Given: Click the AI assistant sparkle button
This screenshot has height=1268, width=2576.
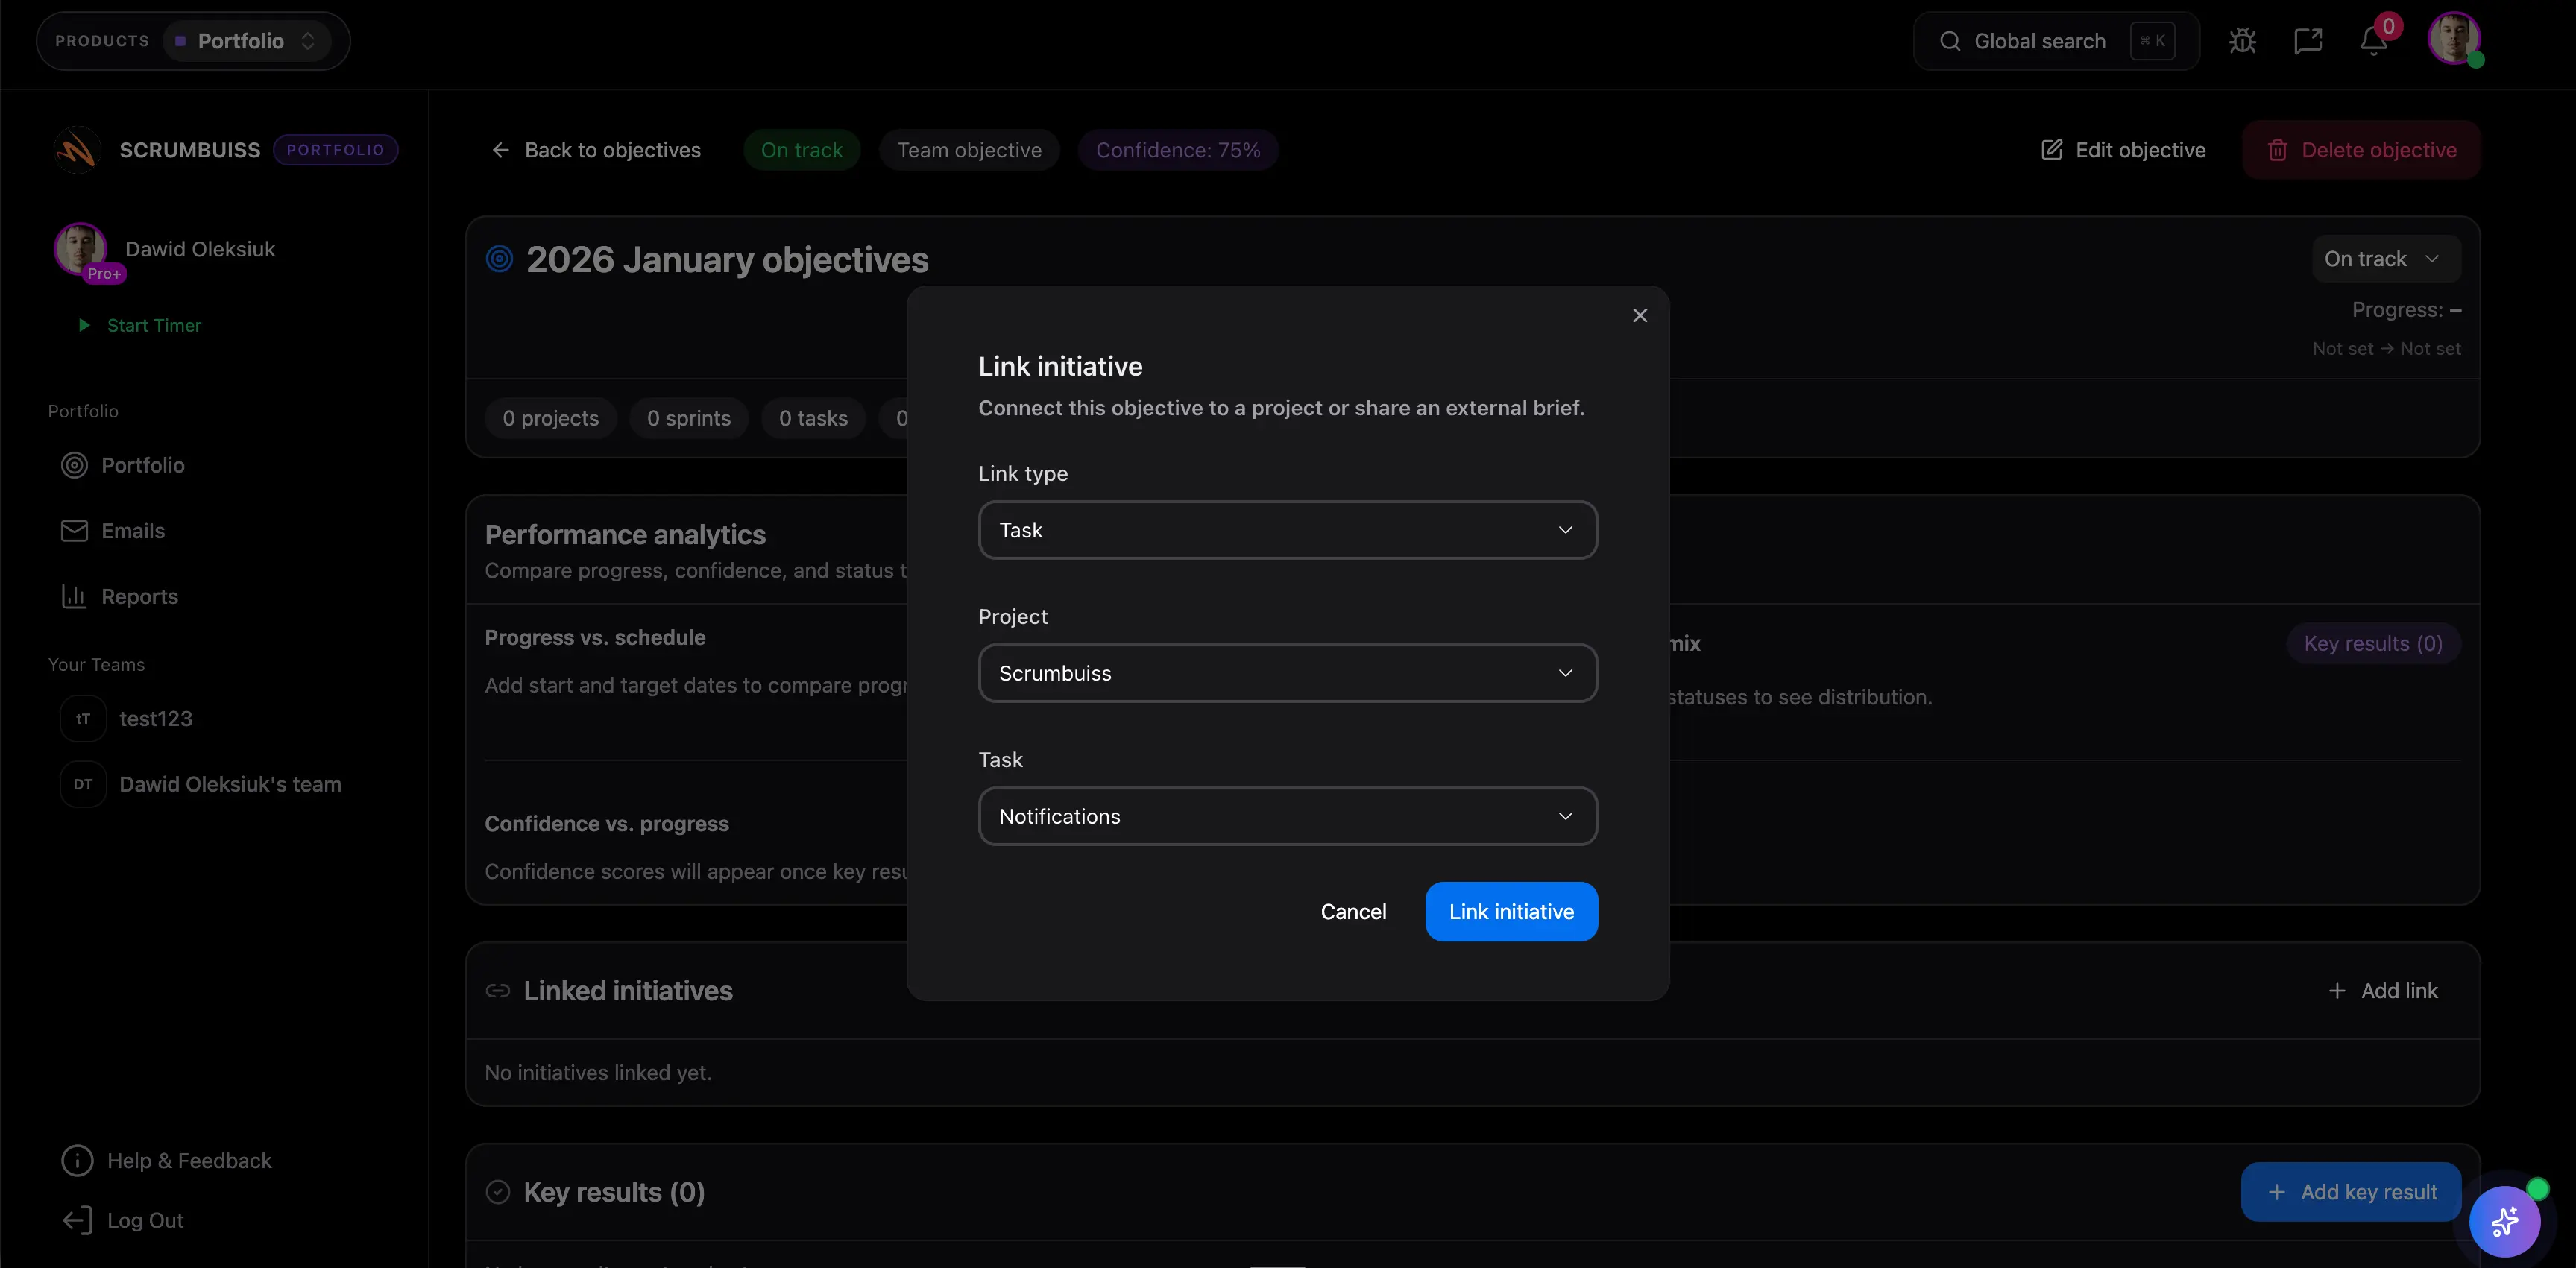Looking at the screenshot, I should point(2504,1221).
